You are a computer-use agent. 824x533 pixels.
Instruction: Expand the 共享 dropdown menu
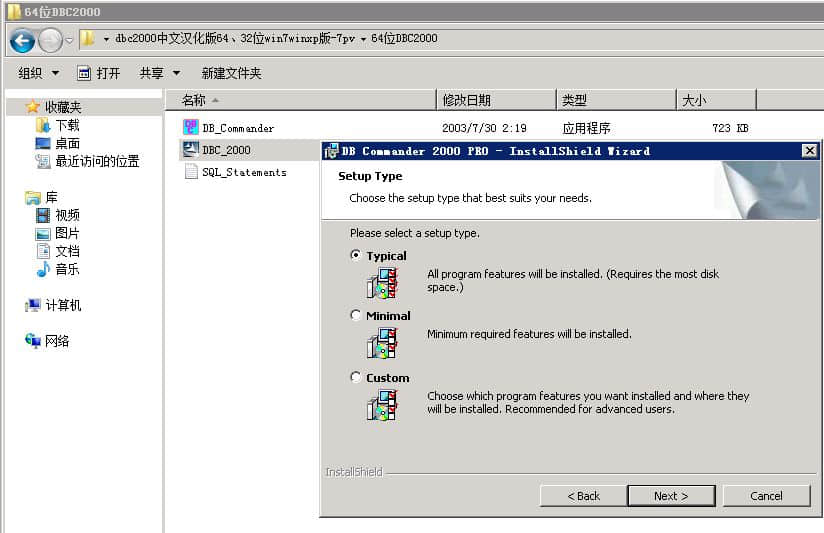[x=160, y=73]
